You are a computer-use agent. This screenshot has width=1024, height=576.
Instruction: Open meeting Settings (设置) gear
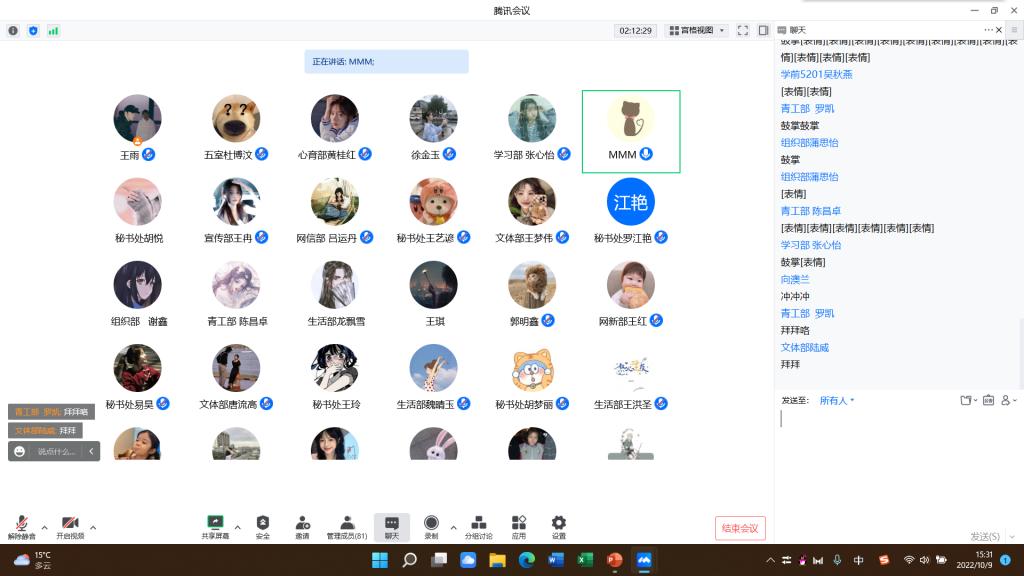pos(559,523)
